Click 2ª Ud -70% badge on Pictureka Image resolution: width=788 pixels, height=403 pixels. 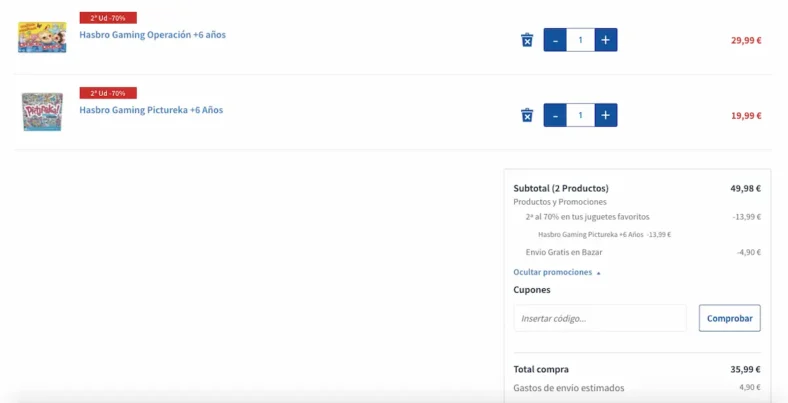coord(108,93)
